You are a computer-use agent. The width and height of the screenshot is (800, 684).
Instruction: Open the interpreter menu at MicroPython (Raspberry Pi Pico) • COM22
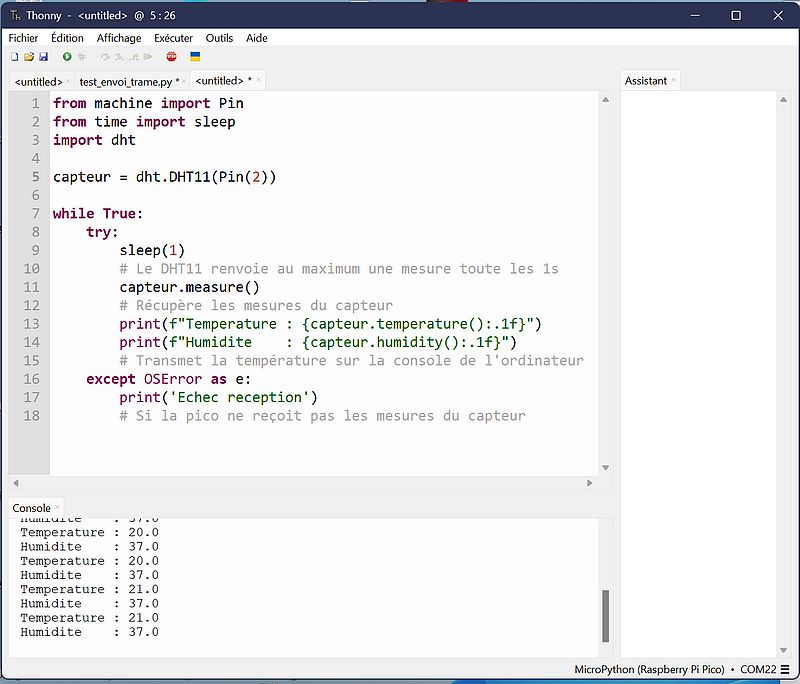[x=682, y=669]
